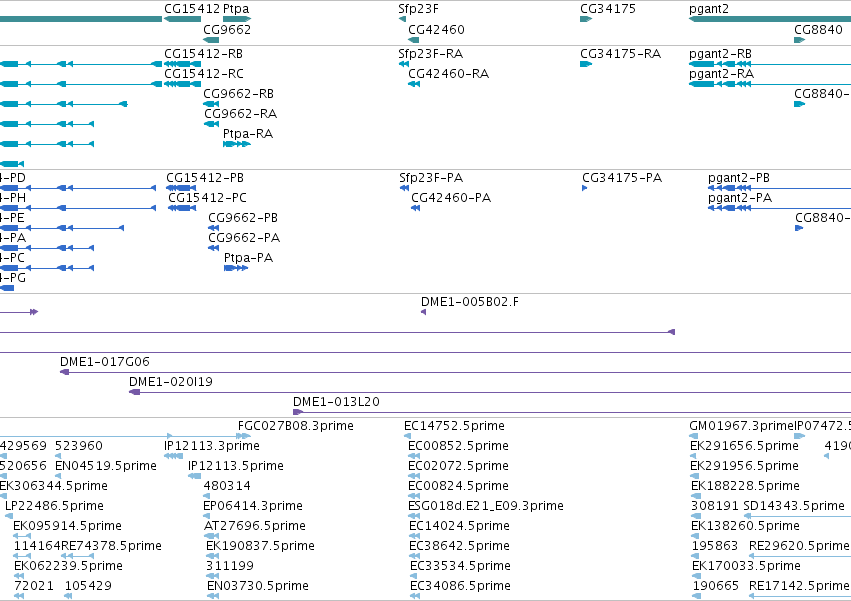Click EST label EC14024.5prime
This screenshot has width=851, height=601.
coord(460,526)
